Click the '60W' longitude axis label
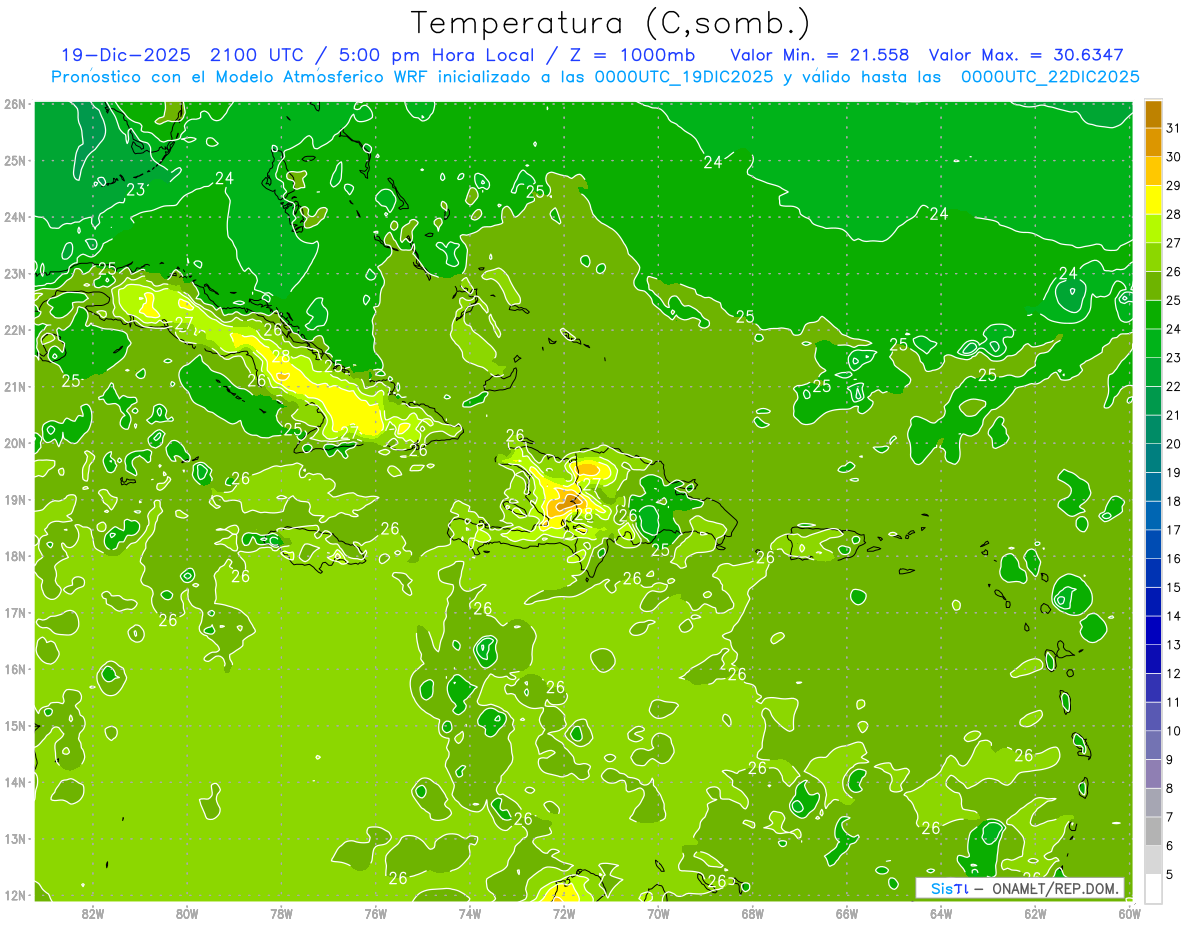The image size is (1200, 927). (x=1130, y=913)
